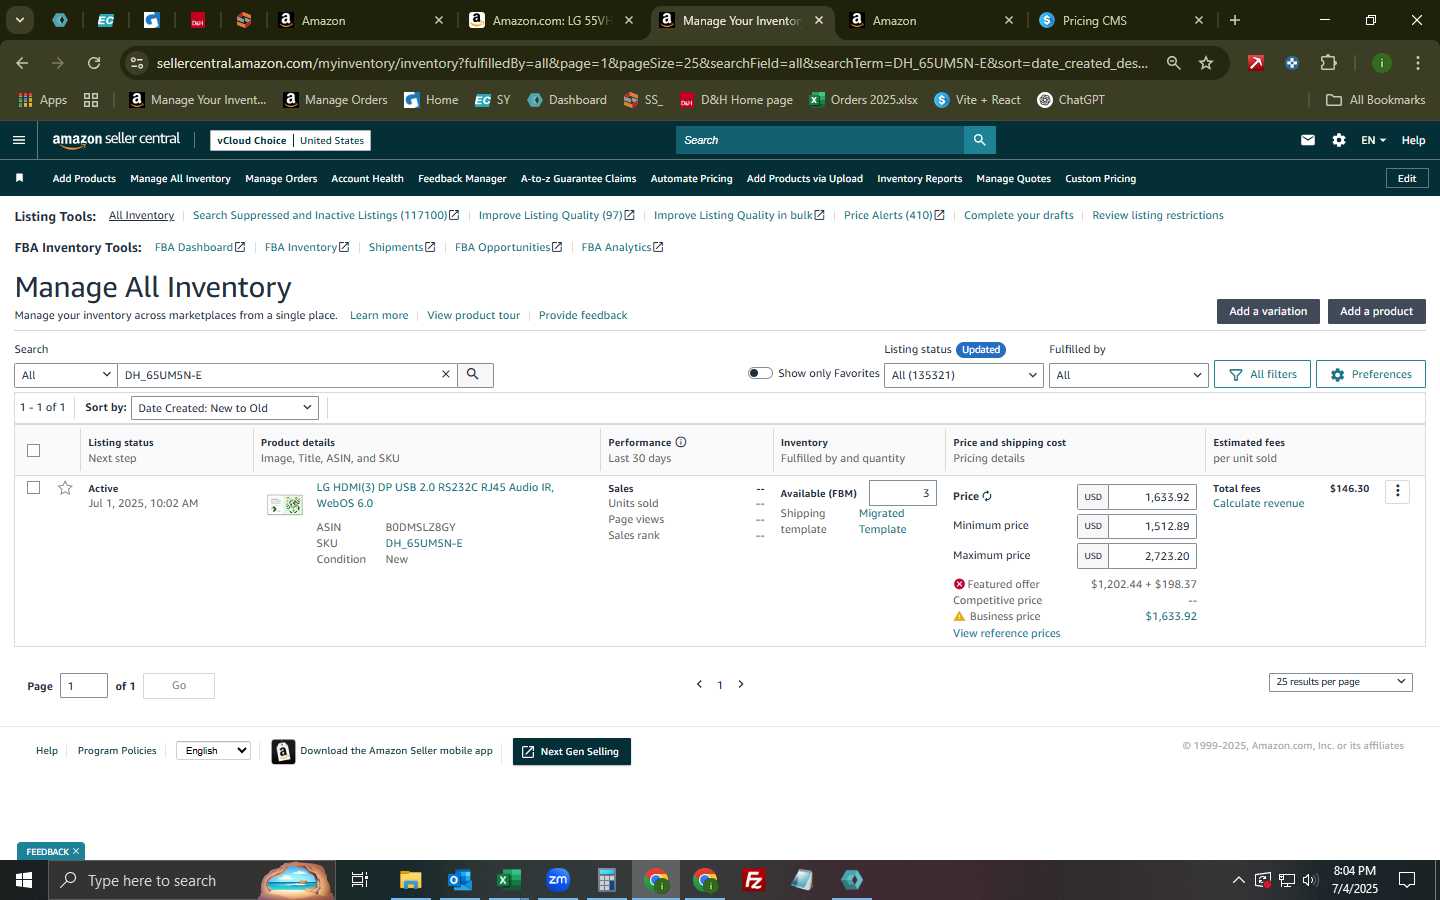Switch to Amazon.com: LG 55VH browser tab
This screenshot has height=900, width=1440.
[552, 20]
